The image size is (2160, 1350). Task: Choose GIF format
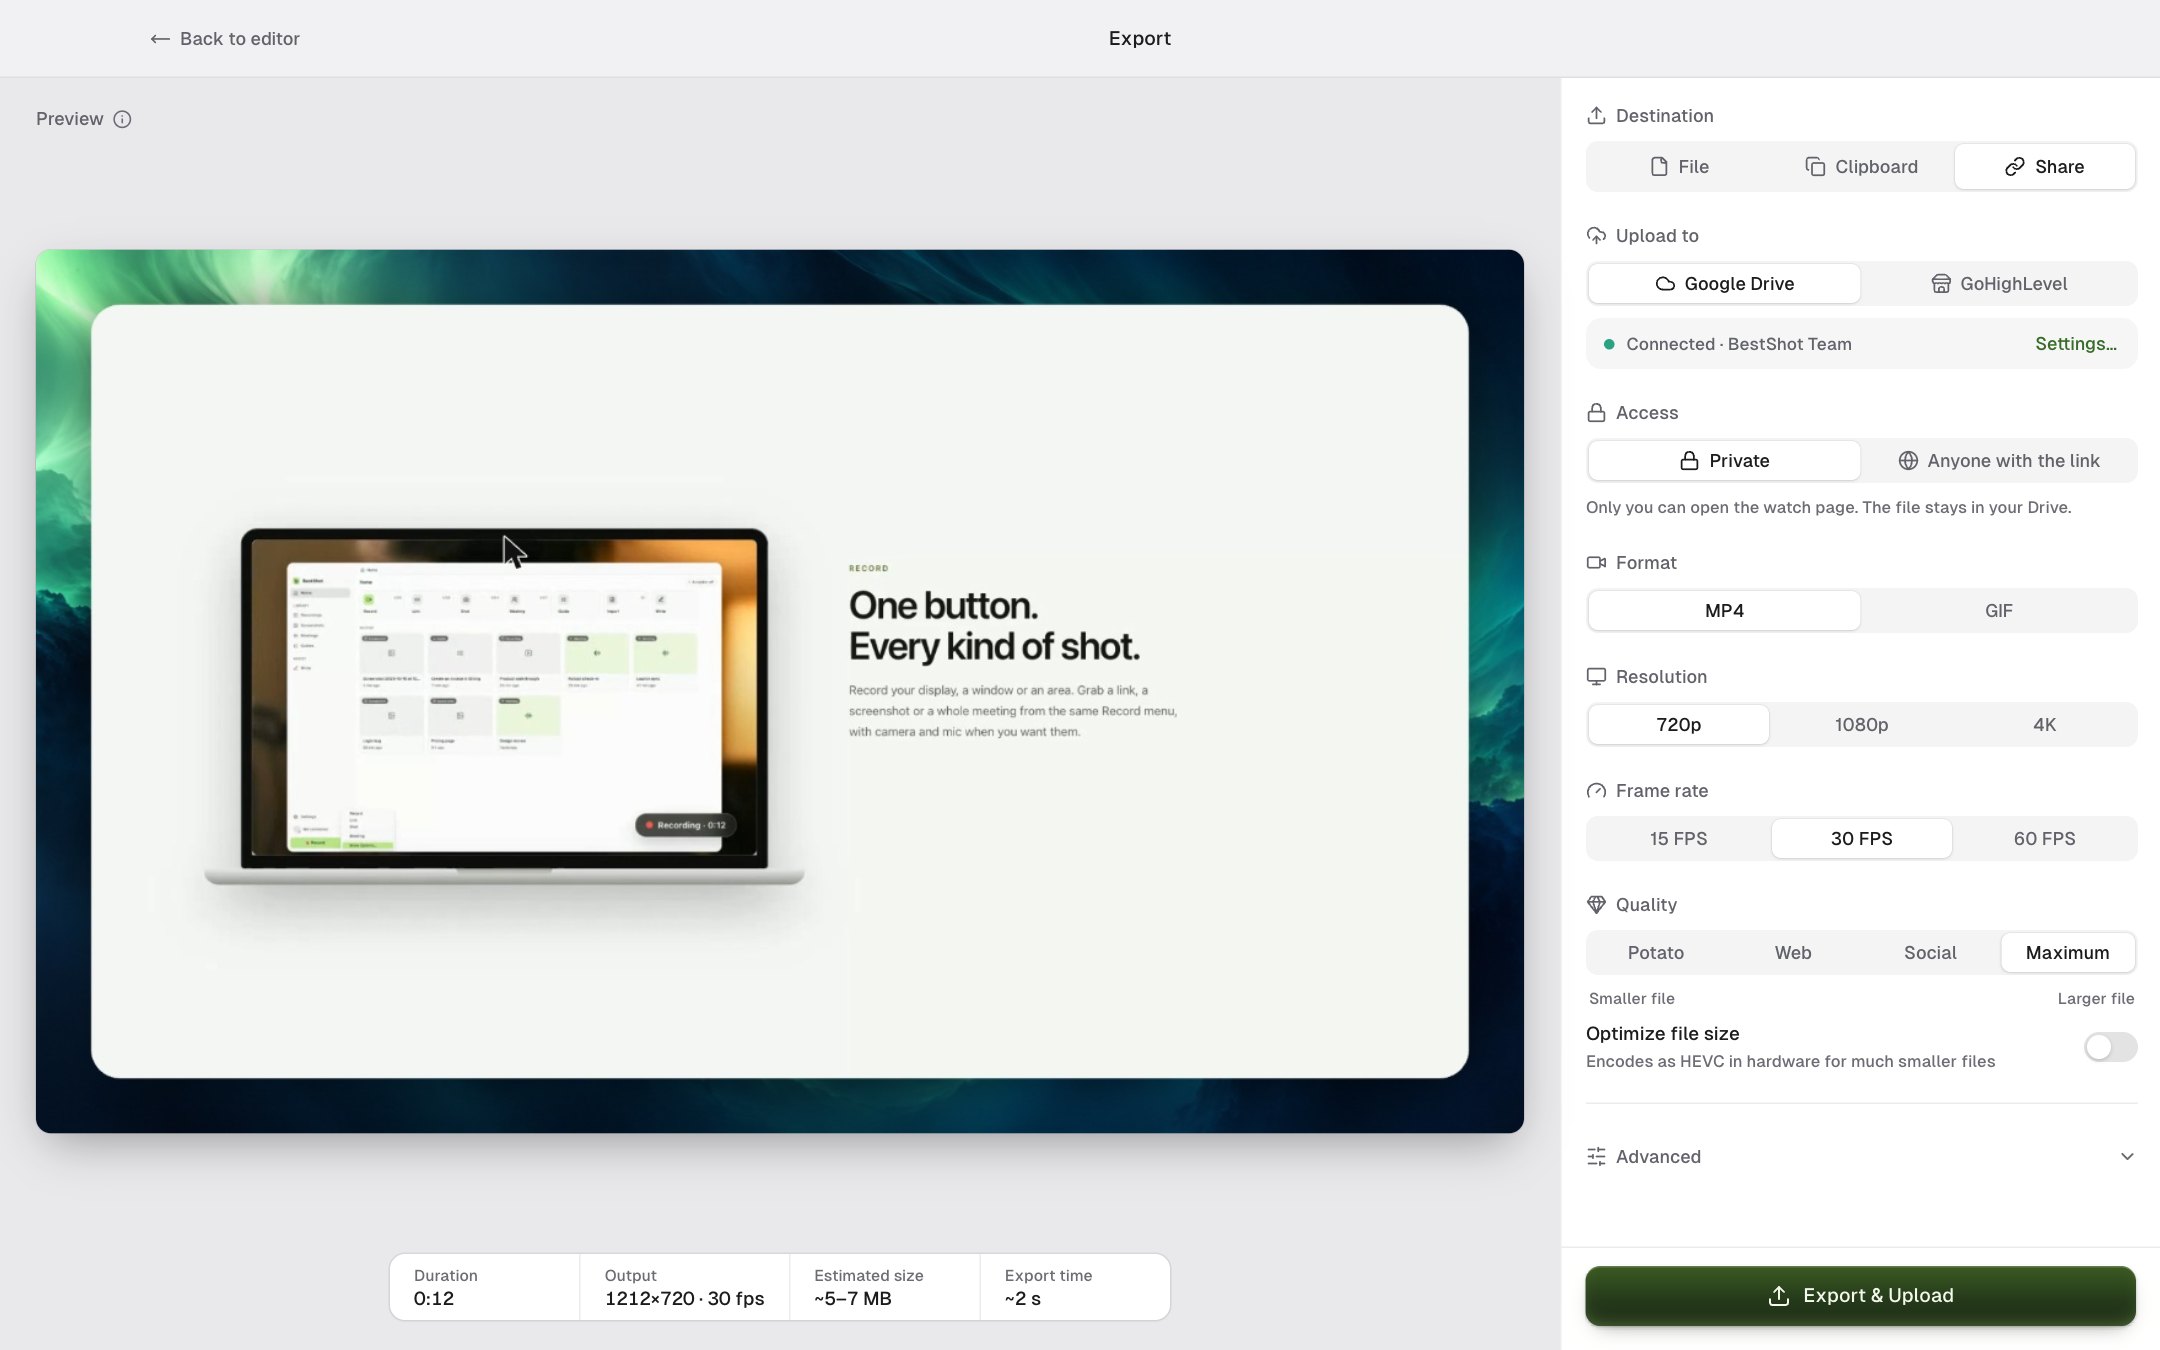point(1998,611)
